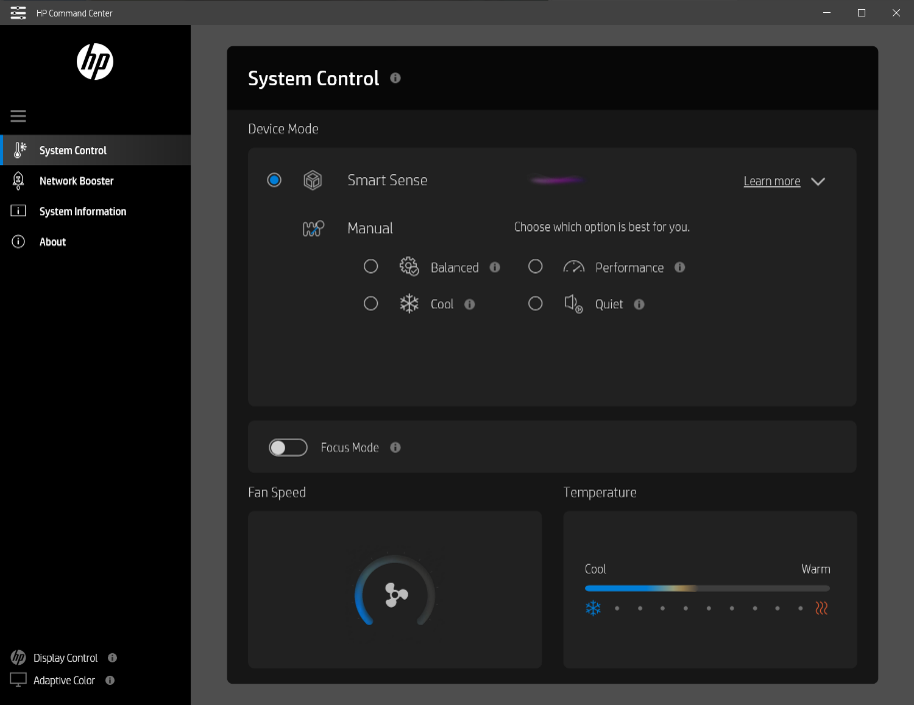Screen dimensions: 914x705
Task: Select the Cool radio button
Action: tap(371, 303)
